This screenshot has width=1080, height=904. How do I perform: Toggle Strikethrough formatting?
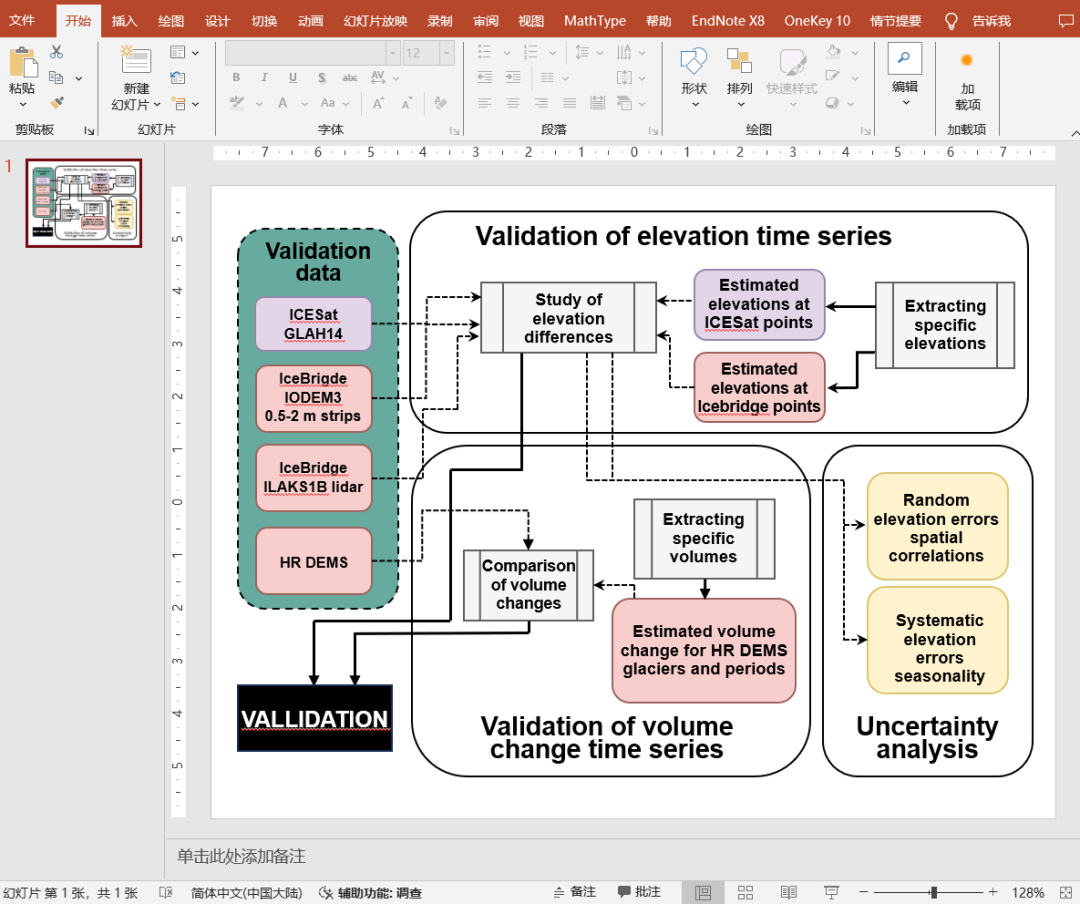point(350,77)
